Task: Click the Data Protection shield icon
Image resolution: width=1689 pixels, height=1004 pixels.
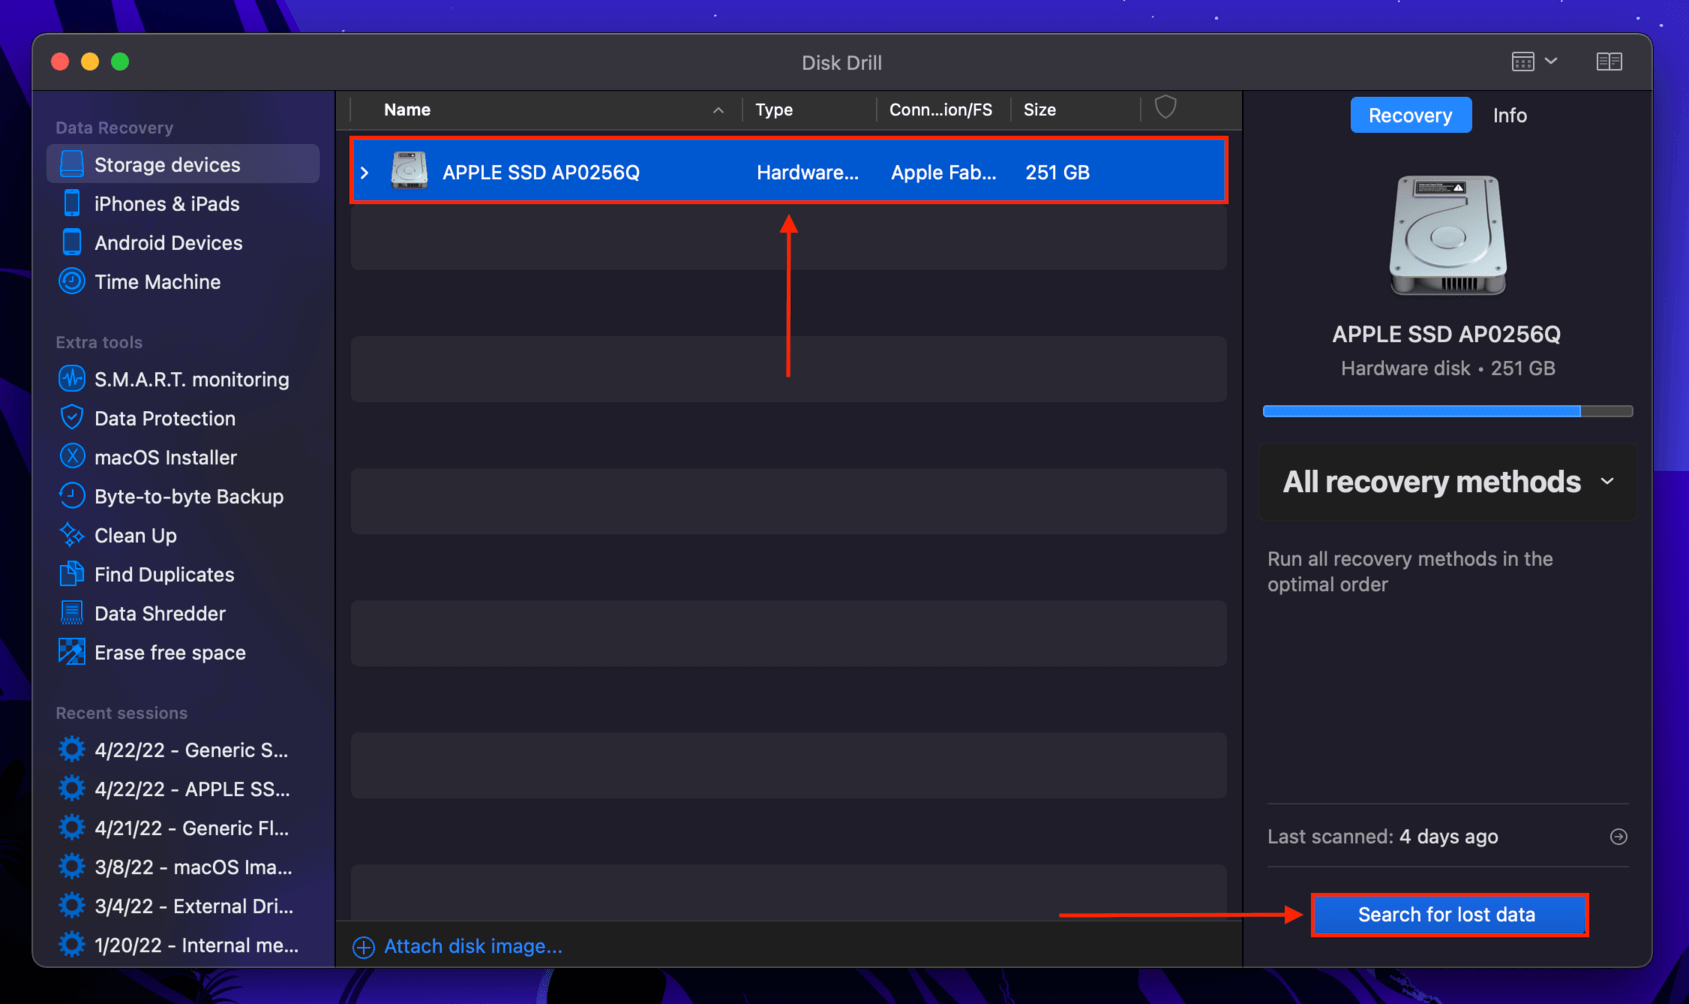Action: coord(72,417)
